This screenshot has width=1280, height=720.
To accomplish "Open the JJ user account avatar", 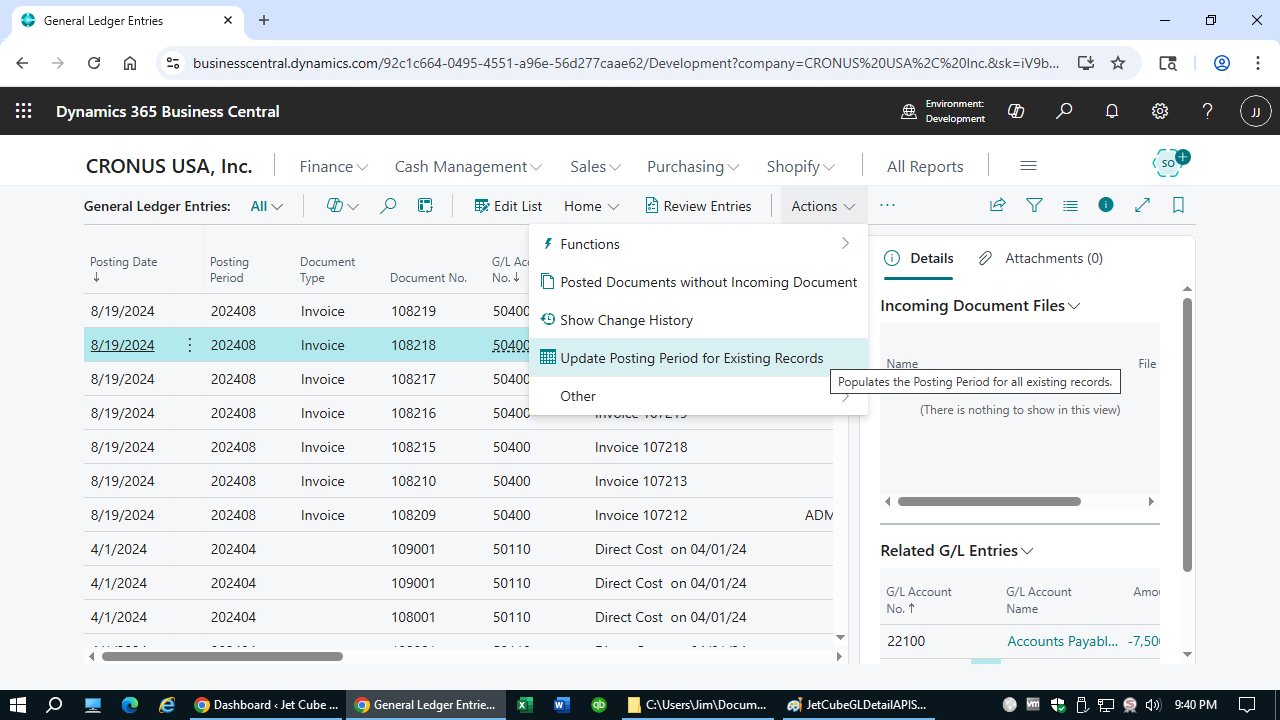I will coord(1256,111).
